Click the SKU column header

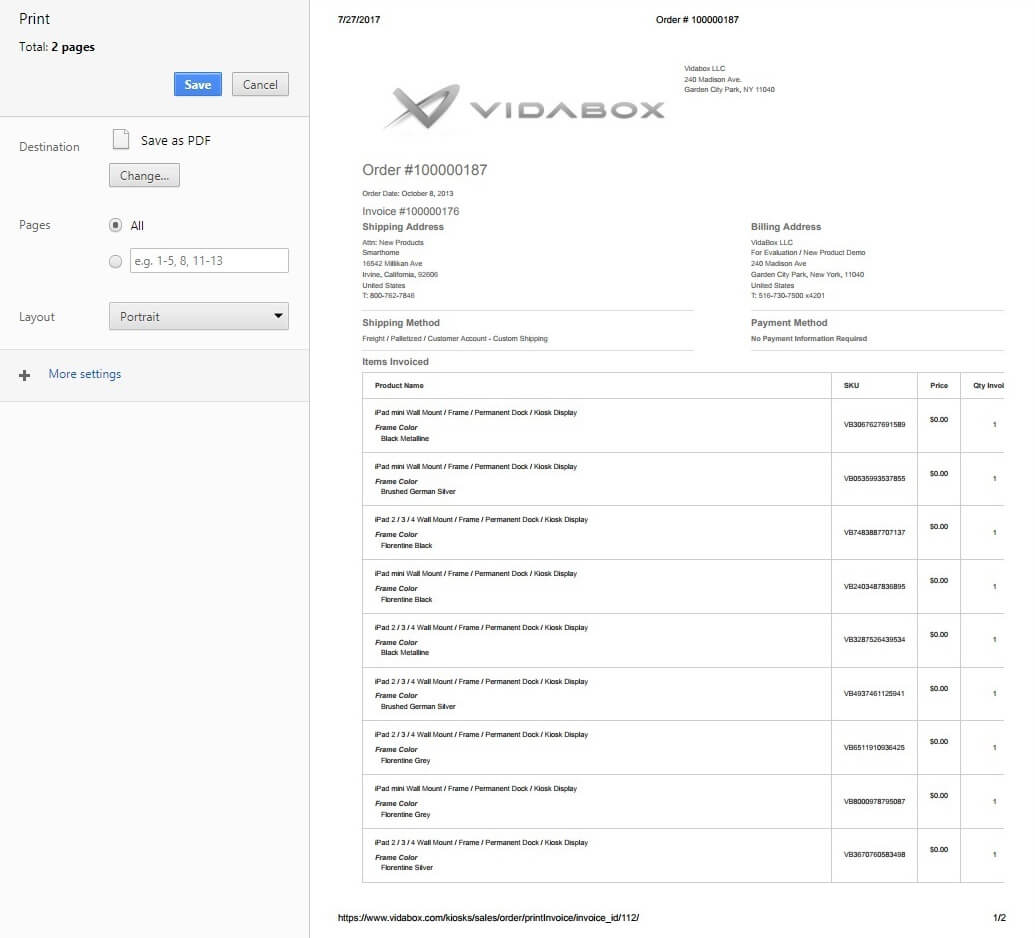[x=851, y=385]
